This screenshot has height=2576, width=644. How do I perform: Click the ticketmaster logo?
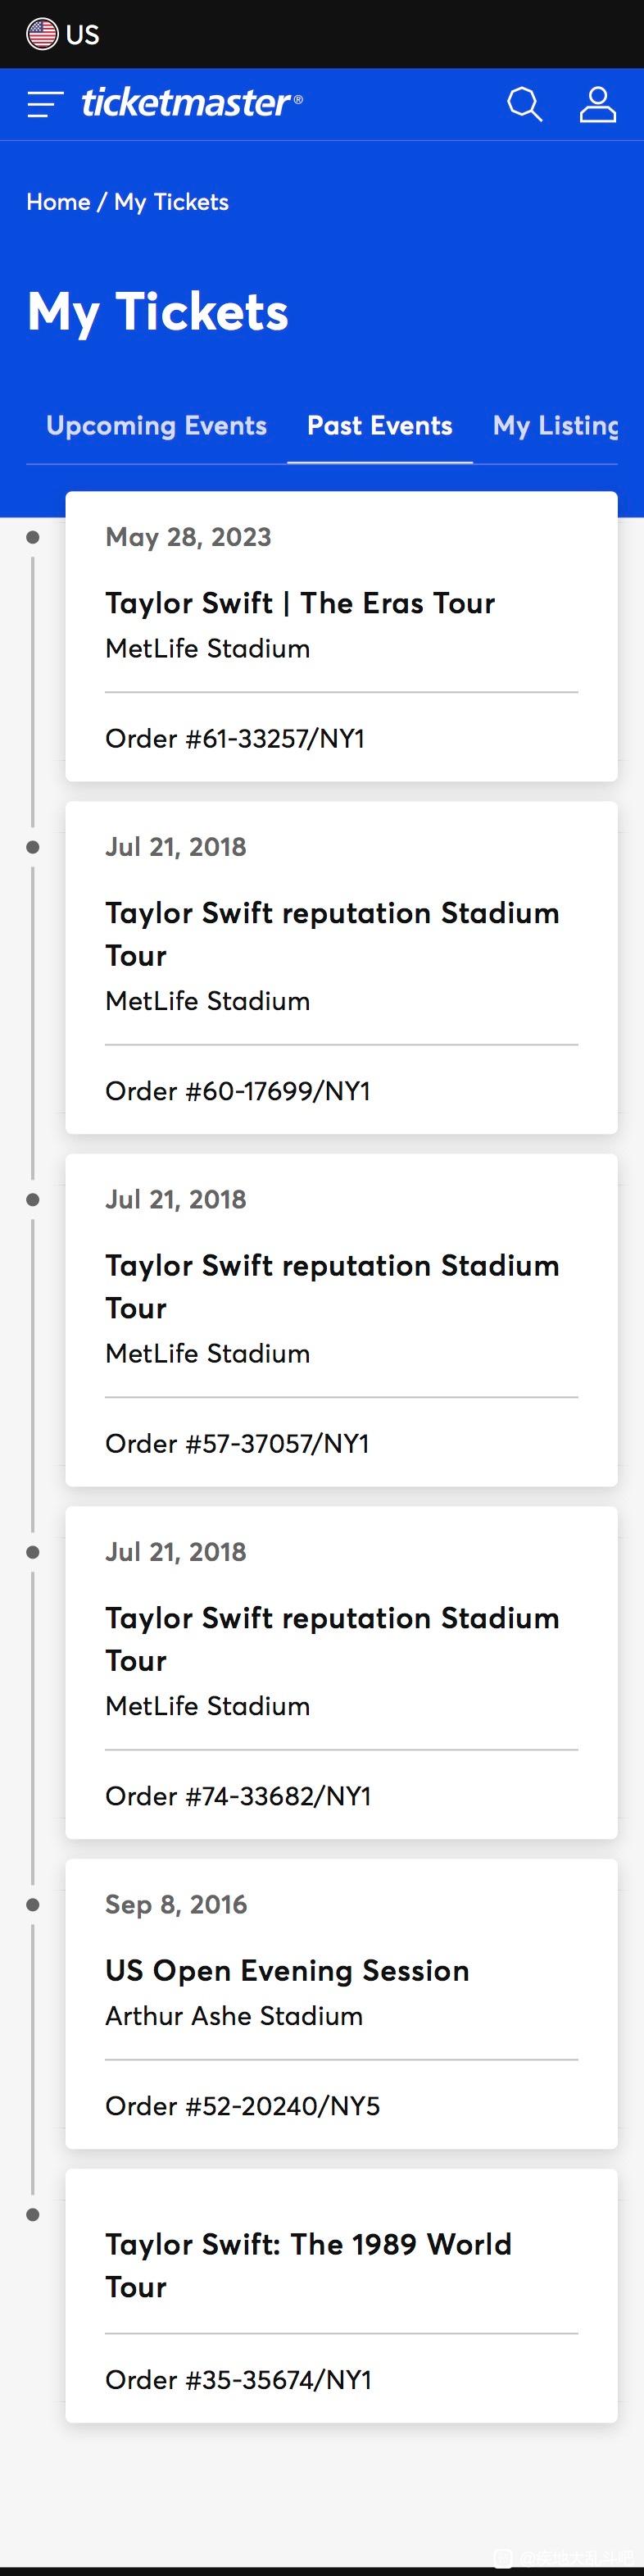point(191,103)
